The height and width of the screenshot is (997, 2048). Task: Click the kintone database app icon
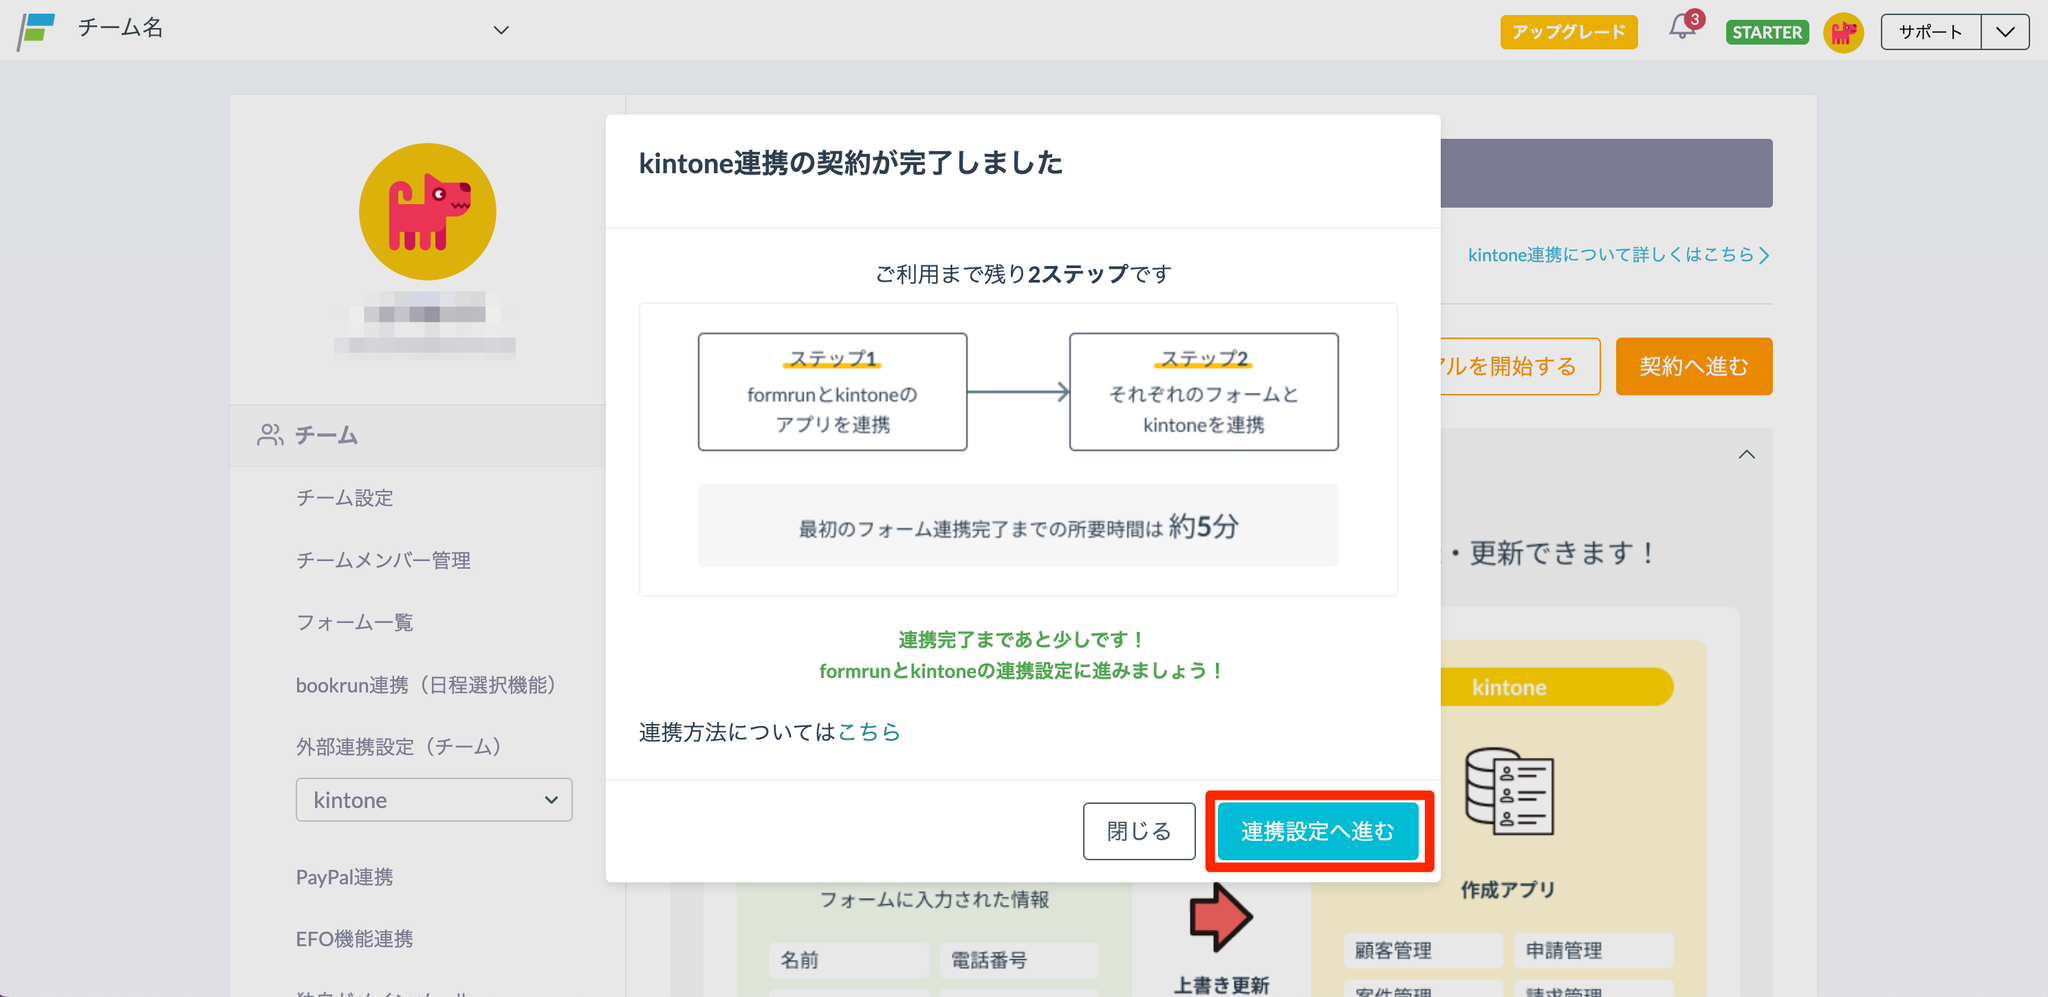point(1508,791)
